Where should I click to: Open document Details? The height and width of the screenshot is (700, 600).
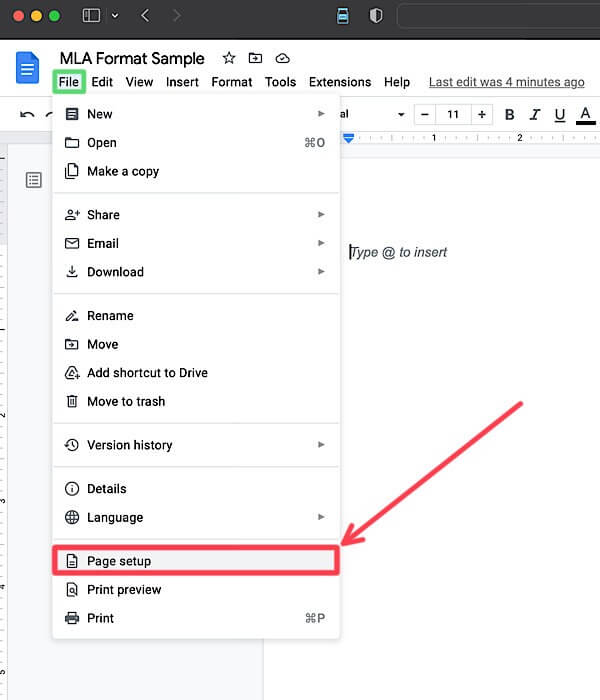point(196,489)
